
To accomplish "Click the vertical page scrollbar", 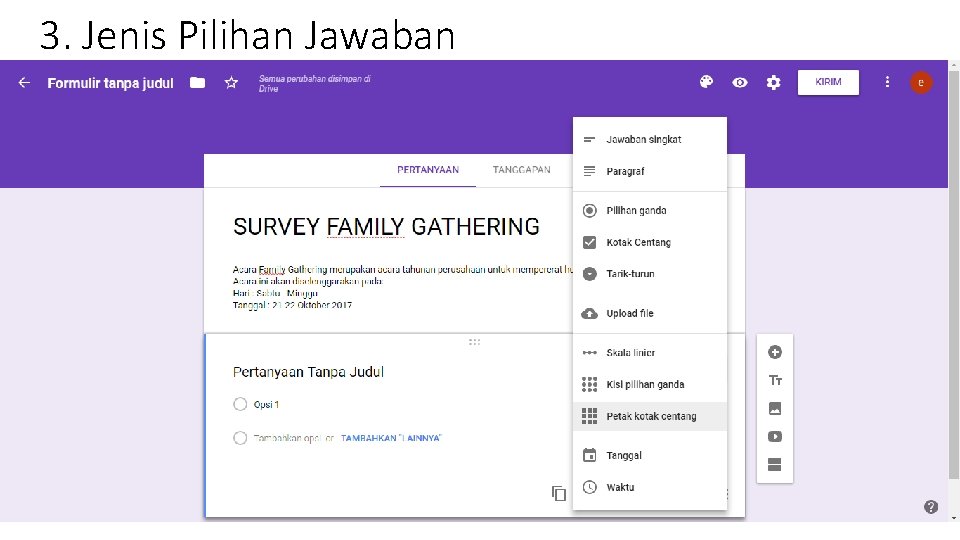I will click(x=954, y=274).
